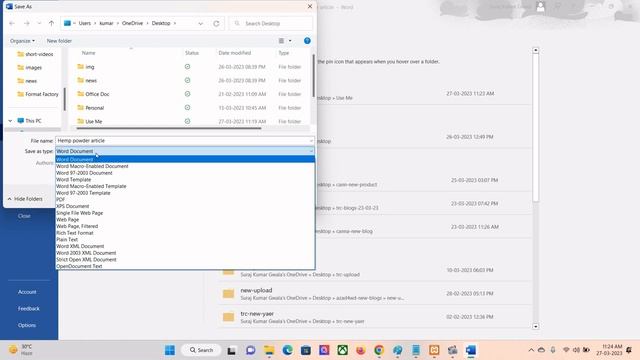640x360 pixels.
Task: Sort by Name column header
Action: 89,53
